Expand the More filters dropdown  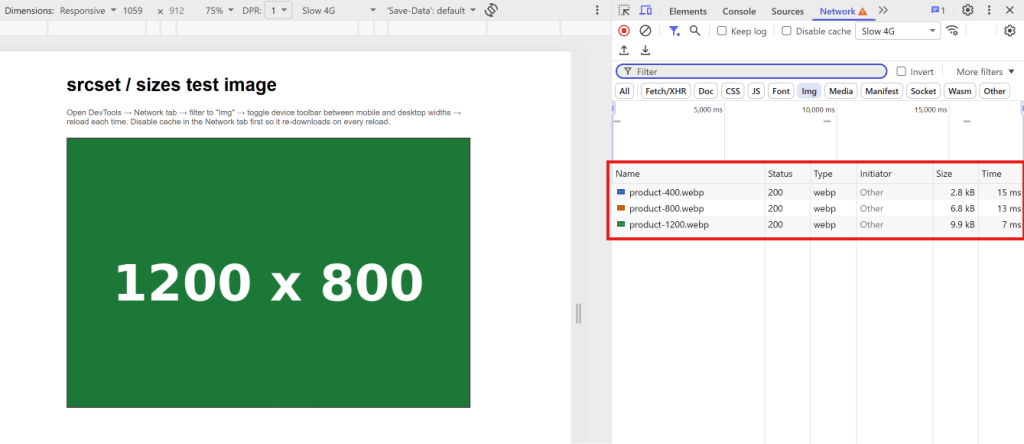[x=985, y=71]
